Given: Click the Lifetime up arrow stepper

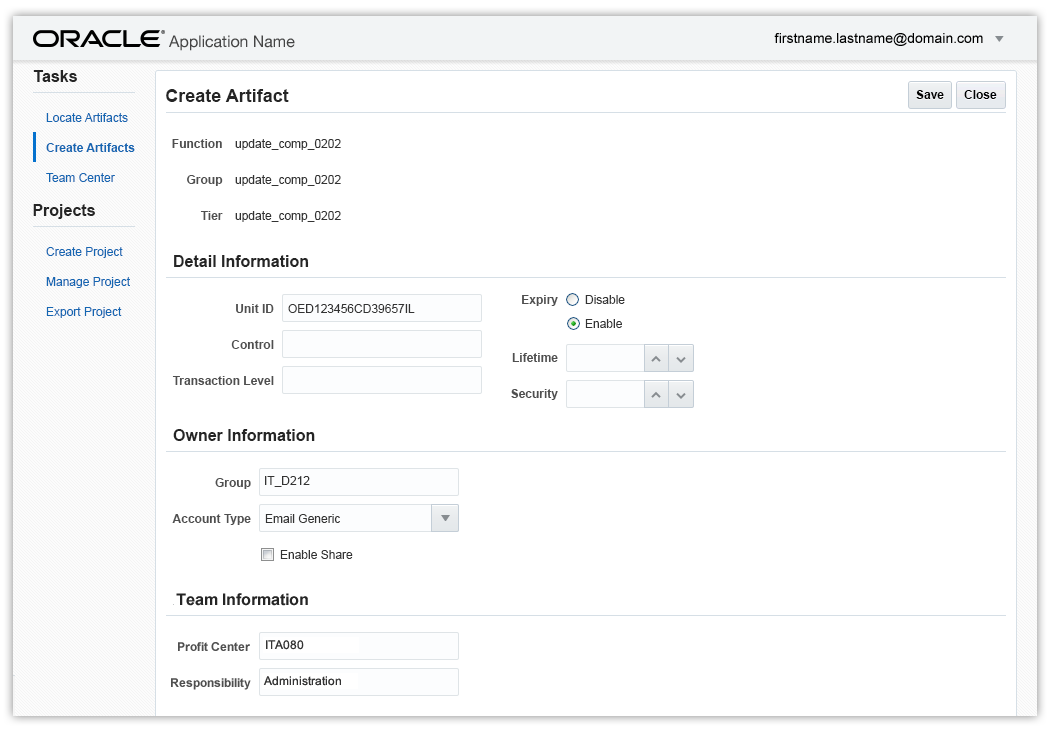Looking at the screenshot, I should pyautogui.click(x=656, y=358).
